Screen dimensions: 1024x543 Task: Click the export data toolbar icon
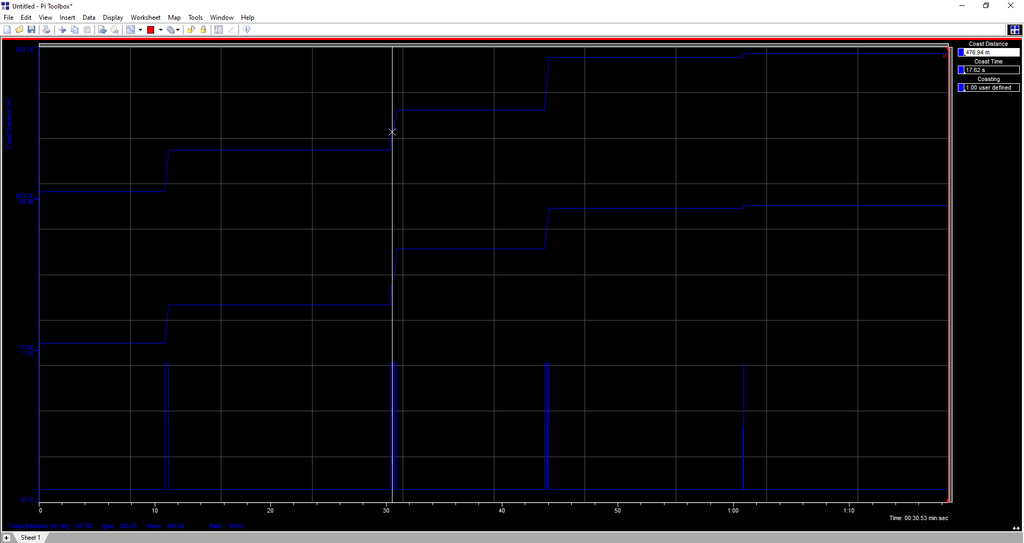pos(102,29)
